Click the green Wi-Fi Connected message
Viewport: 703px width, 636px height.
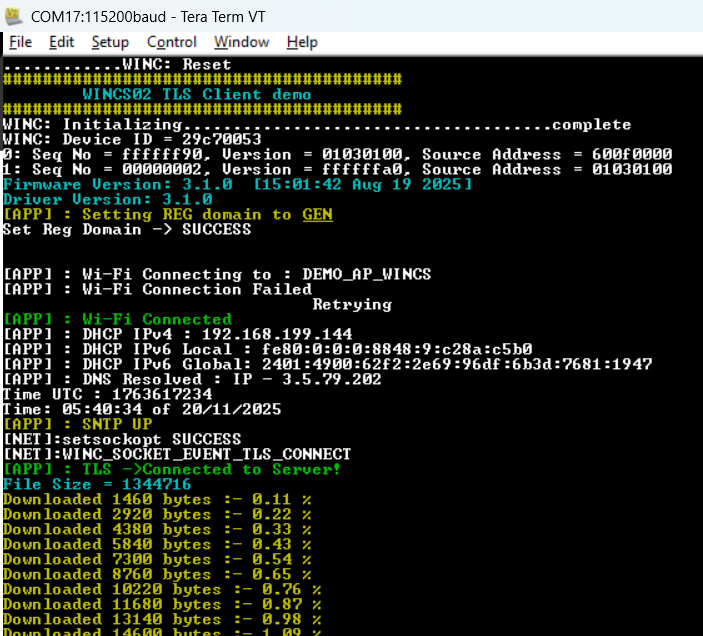117,320
